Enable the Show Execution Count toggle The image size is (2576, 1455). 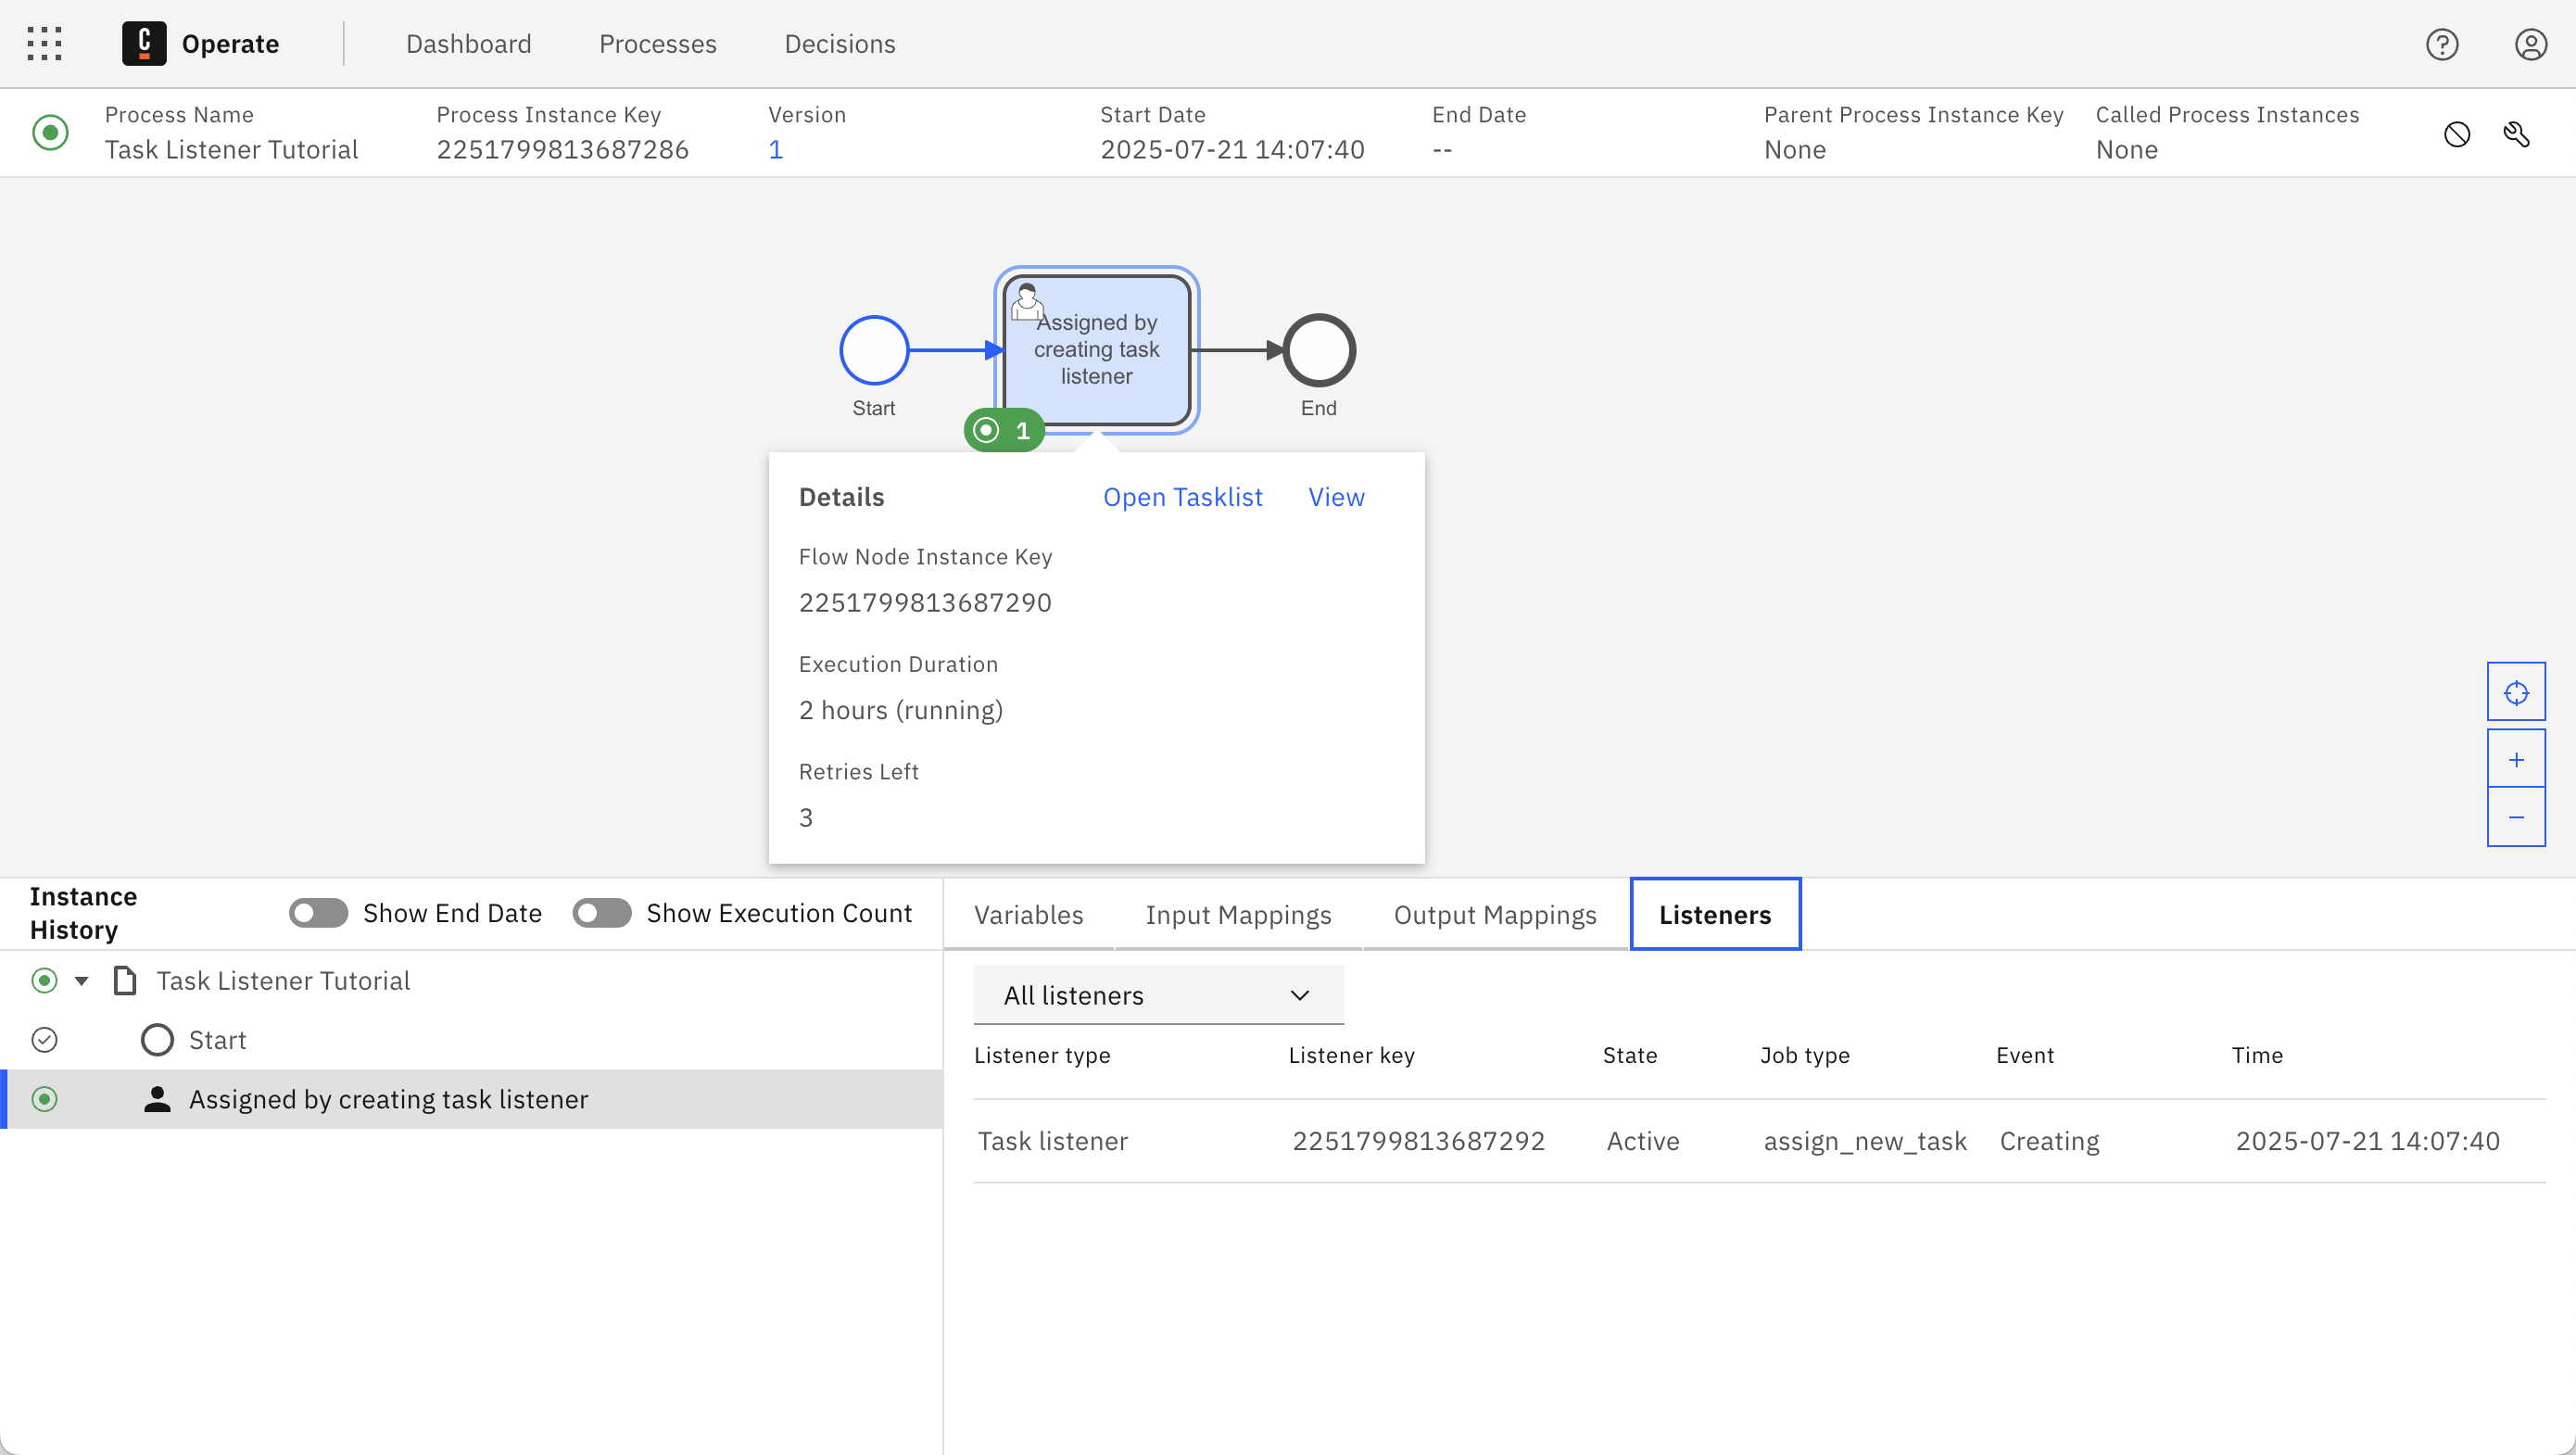[601, 912]
